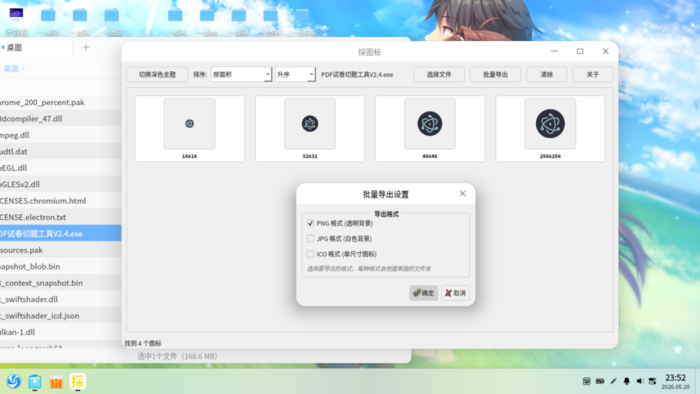Open the computer icon on desktop
700x394 pixels.
[16, 21]
